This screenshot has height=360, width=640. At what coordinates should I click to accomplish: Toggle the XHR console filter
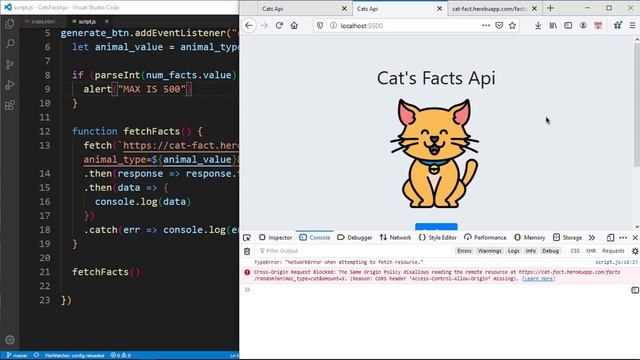click(591, 251)
